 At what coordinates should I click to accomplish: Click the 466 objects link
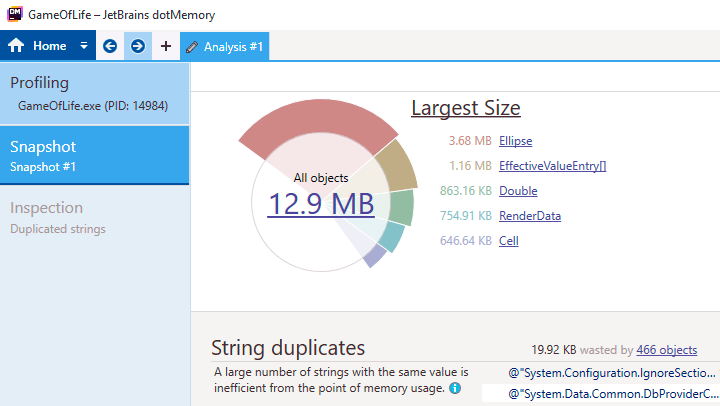pos(666,350)
